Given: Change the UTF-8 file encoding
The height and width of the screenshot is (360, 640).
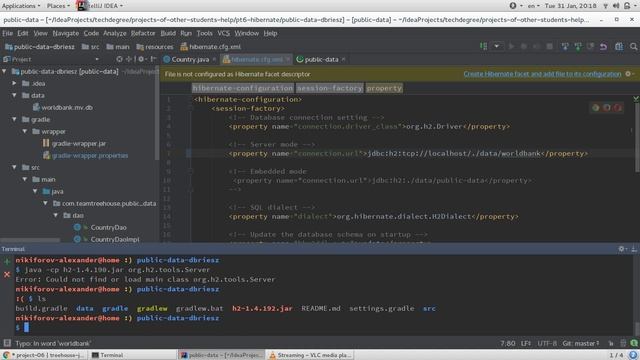Looking at the screenshot, I should coord(547,343).
